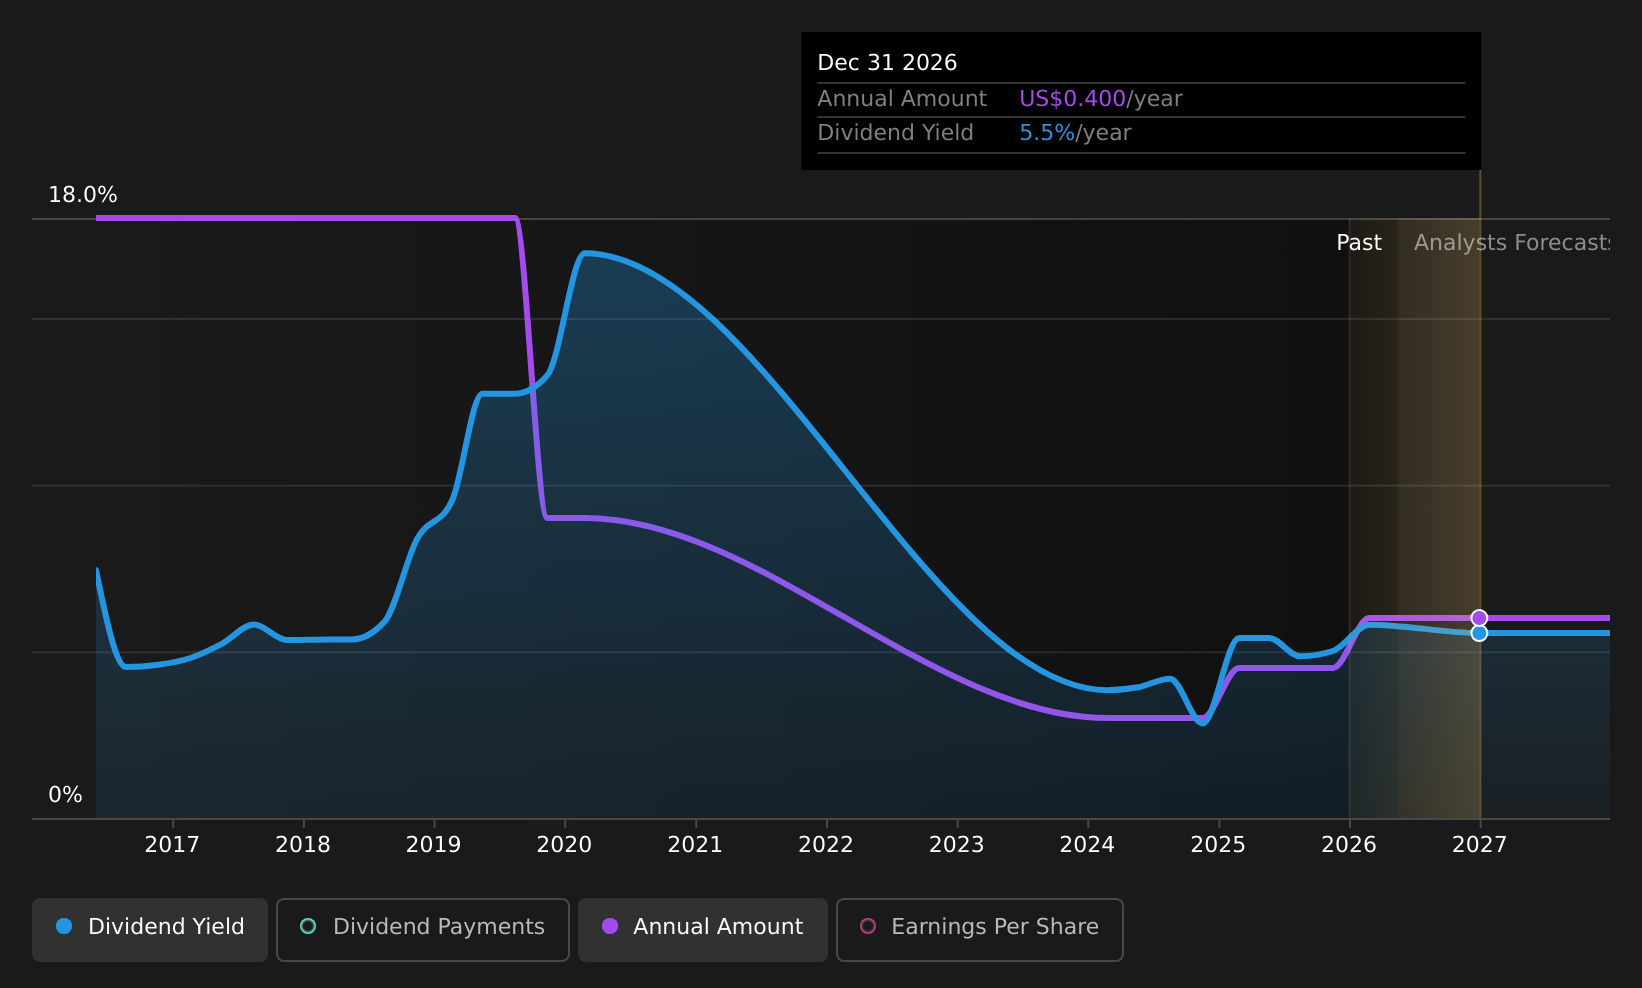Click the Dec 31 2026 tooltip date
Image resolution: width=1642 pixels, height=988 pixels.
pos(887,63)
